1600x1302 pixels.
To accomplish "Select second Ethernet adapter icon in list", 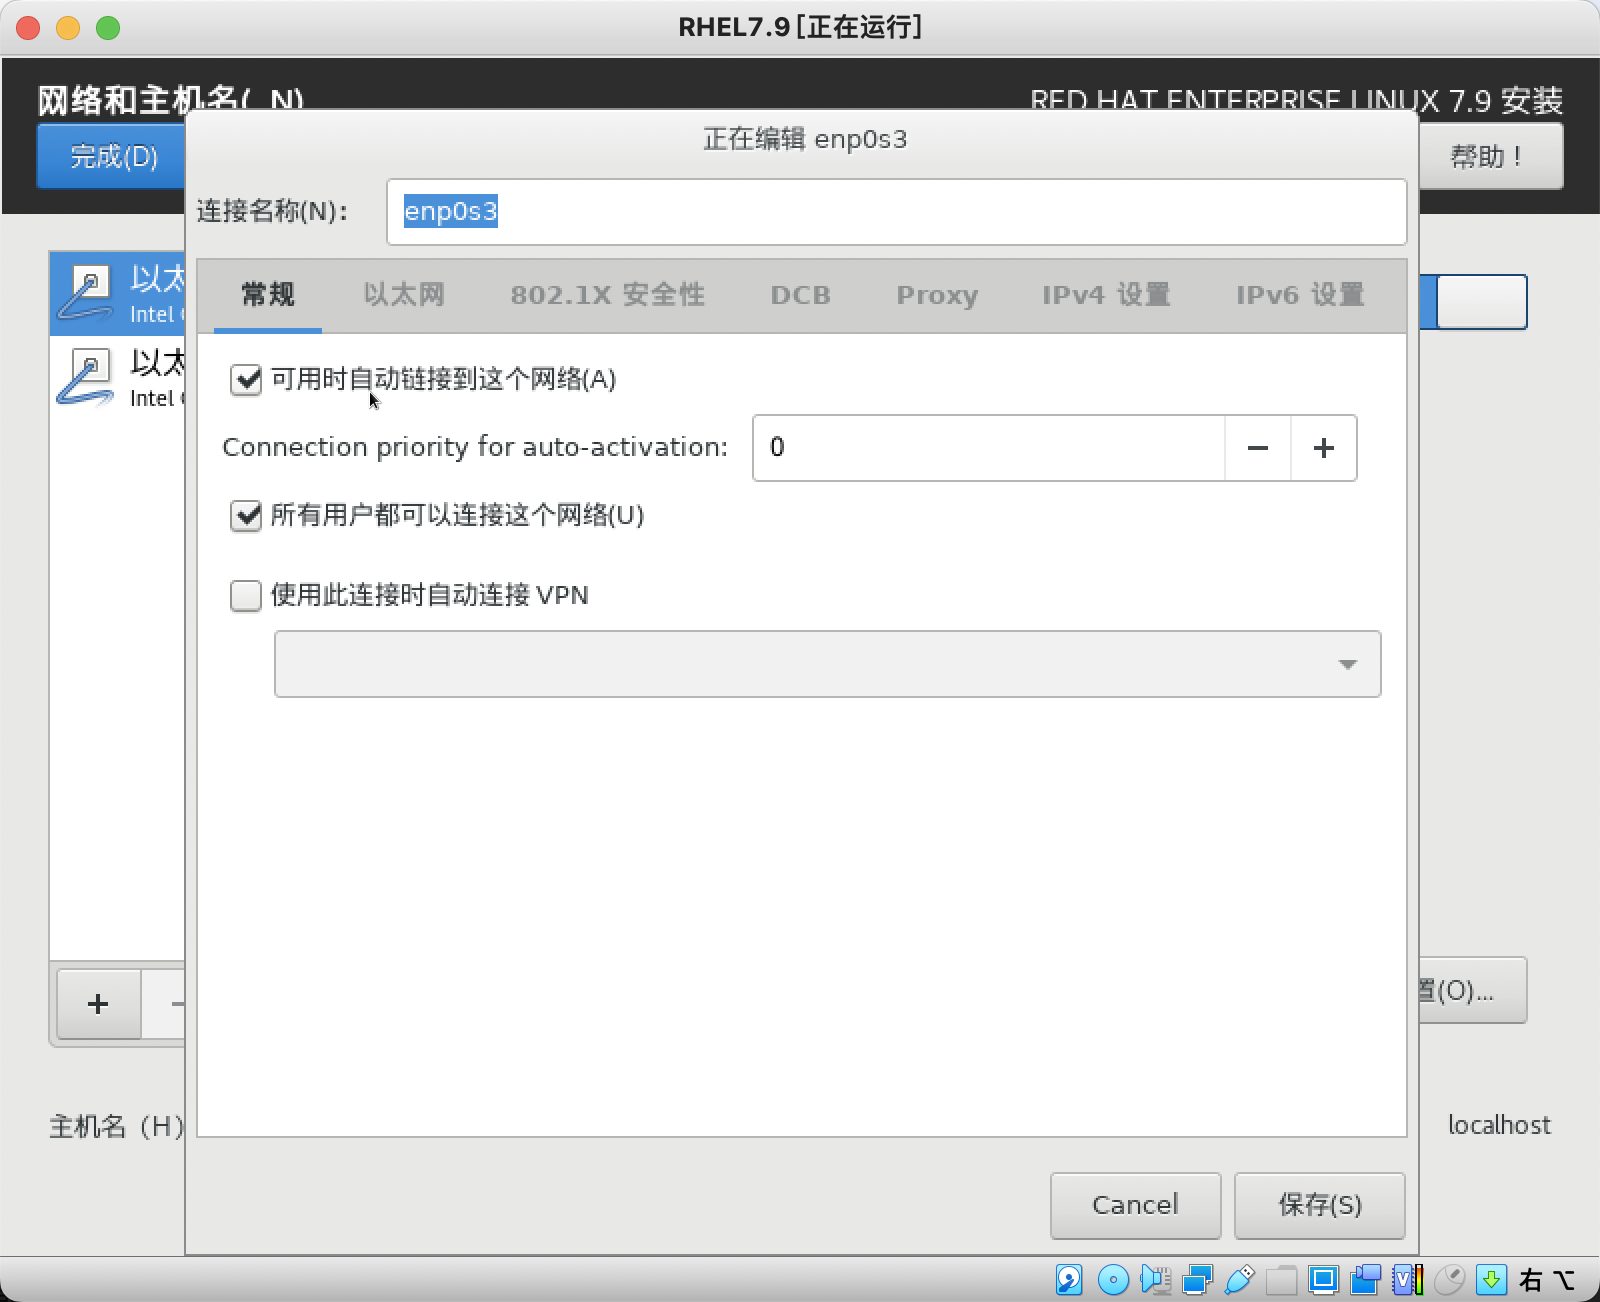I will pos(86,377).
